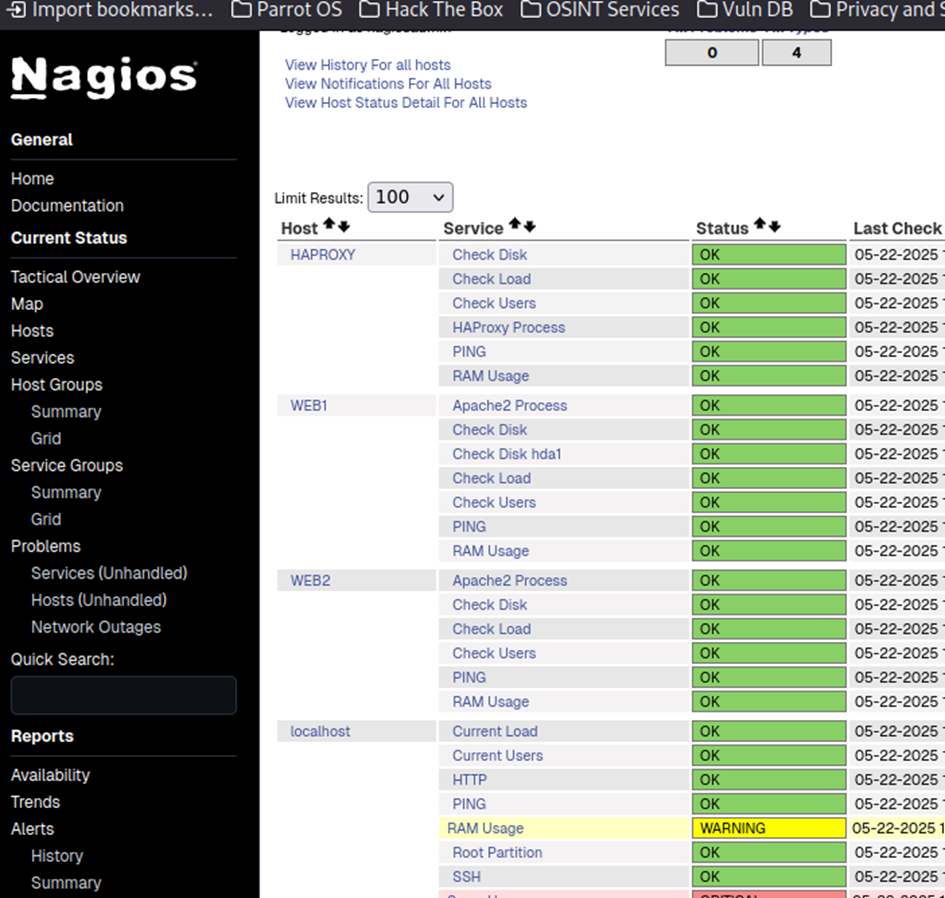
Task: Open the Summary link under Service Groups
Action: pyautogui.click(x=66, y=492)
